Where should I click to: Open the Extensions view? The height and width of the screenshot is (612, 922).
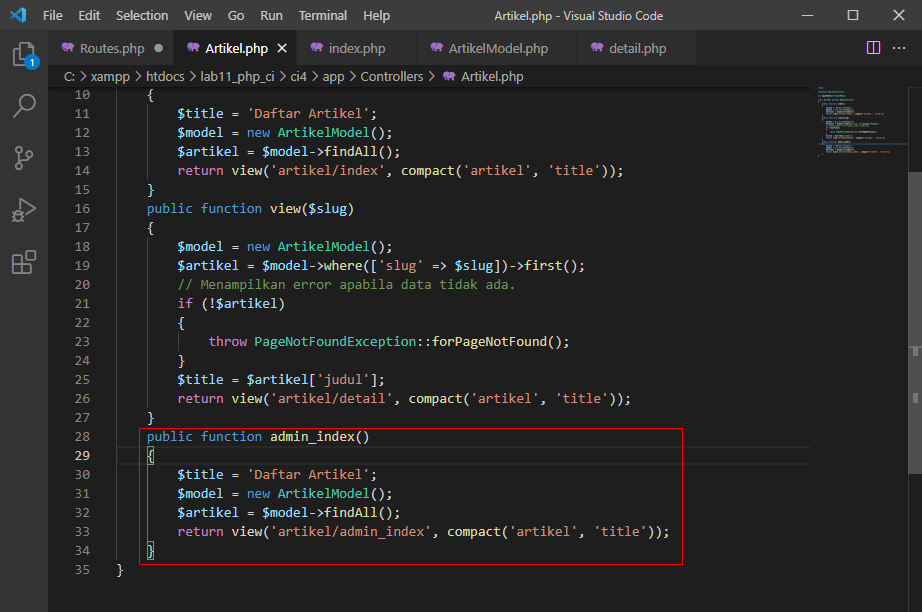pyautogui.click(x=24, y=262)
